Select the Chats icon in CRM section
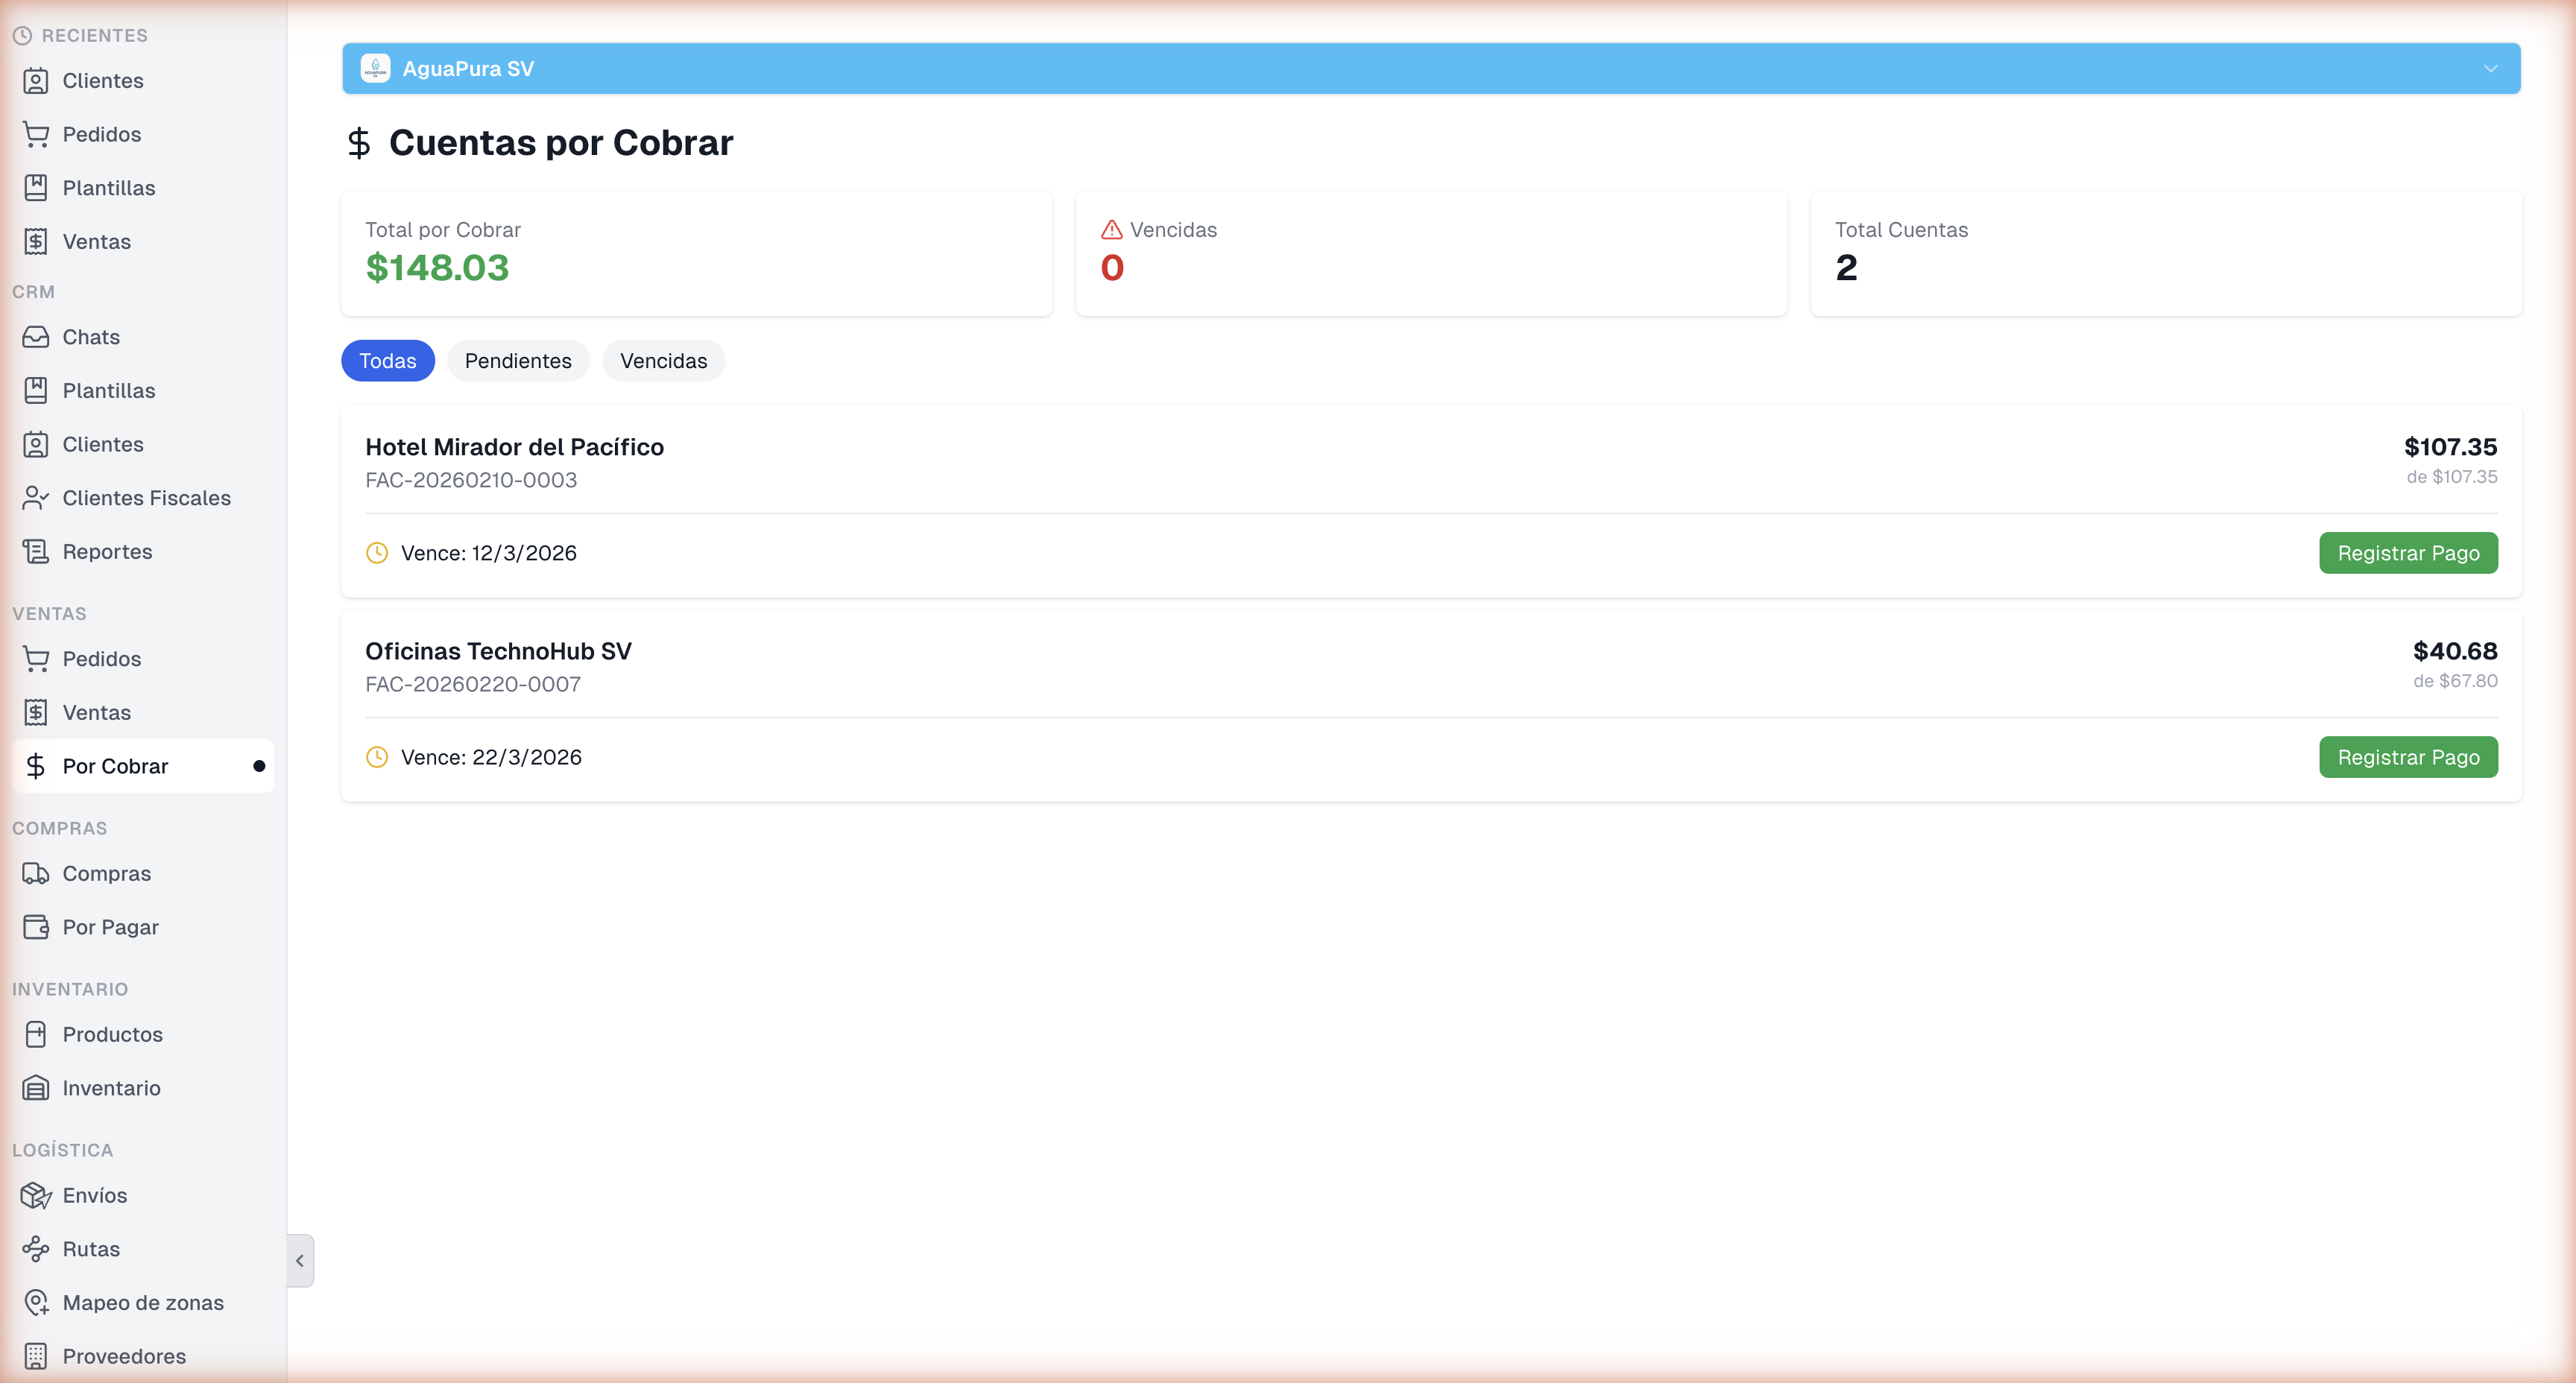This screenshot has width=2576, height=1383. [x=36, y=337]
